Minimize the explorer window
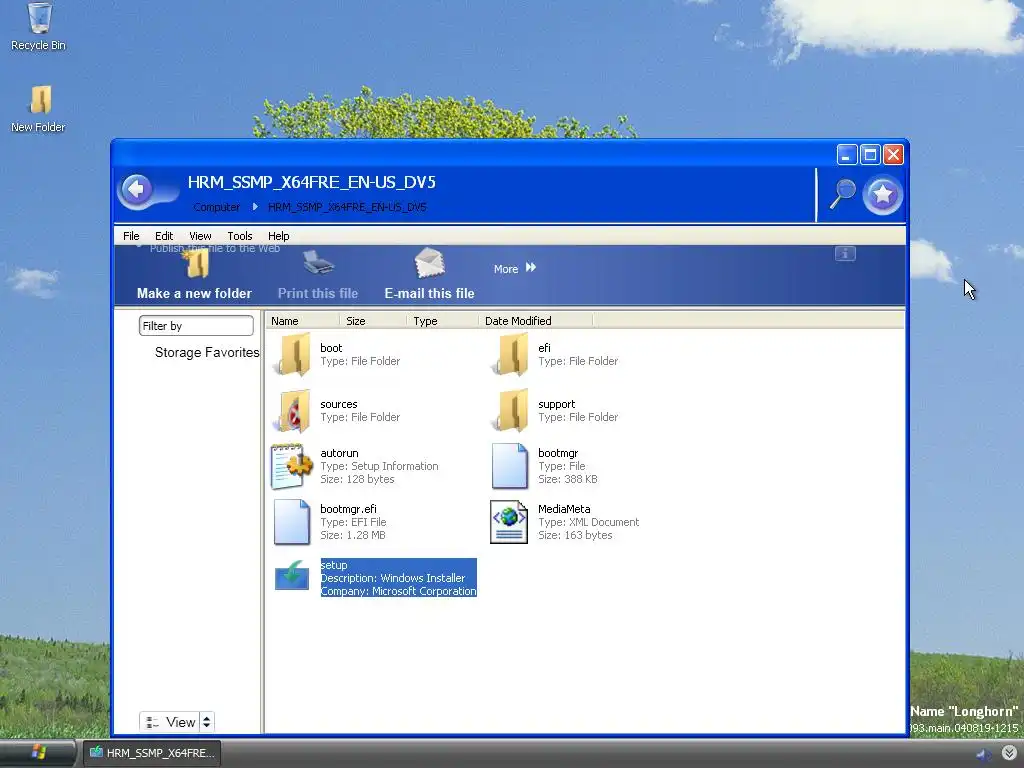Image resolution: width=1024 pixels, height=768 pixels. pyautogui.click(x=846, y=155)
